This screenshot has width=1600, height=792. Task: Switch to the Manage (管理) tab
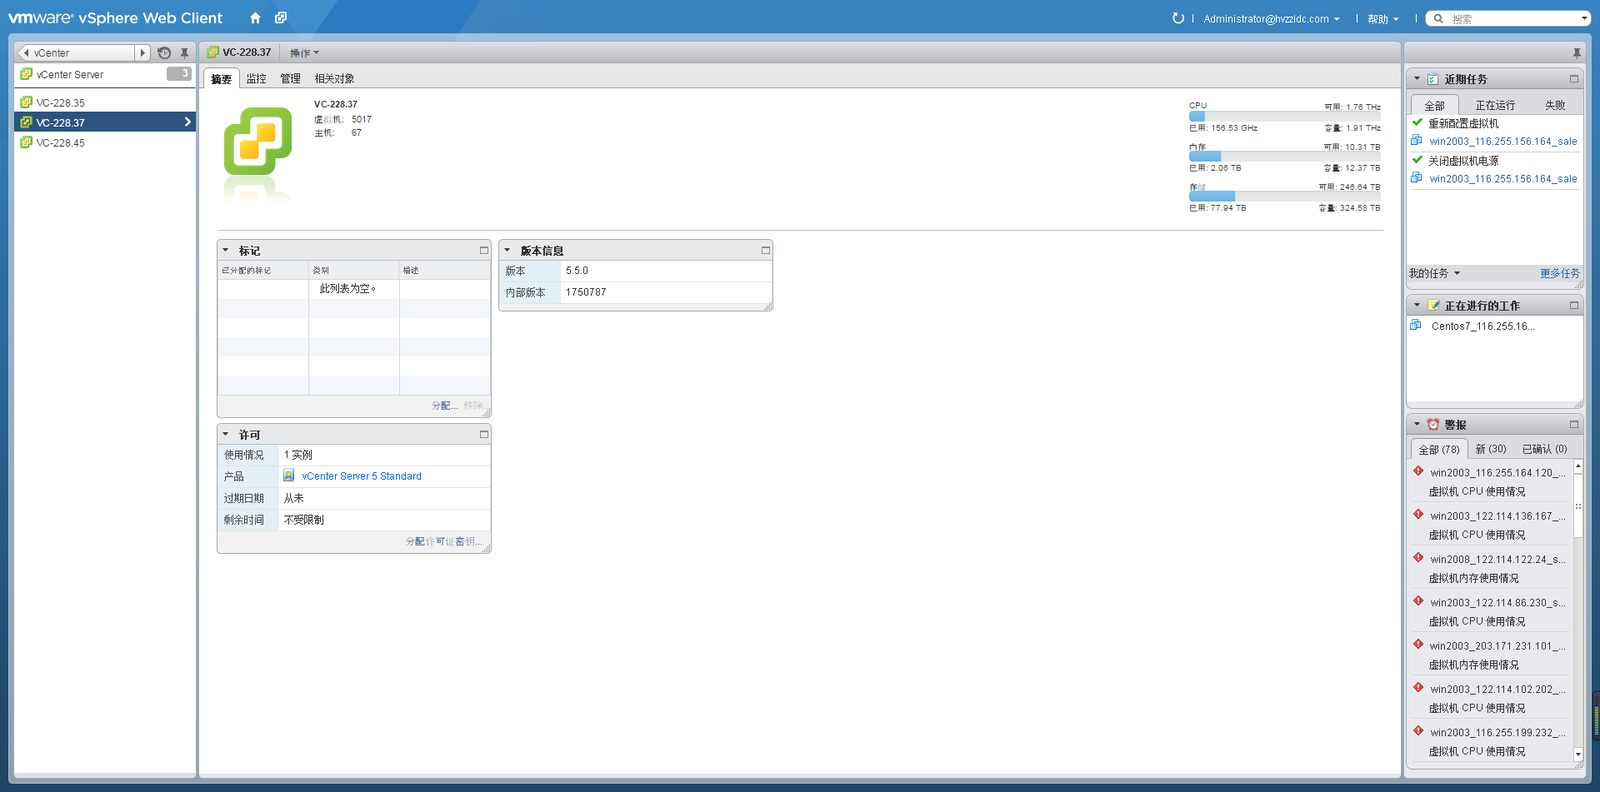pyautogui.click(x=290, y=79)
